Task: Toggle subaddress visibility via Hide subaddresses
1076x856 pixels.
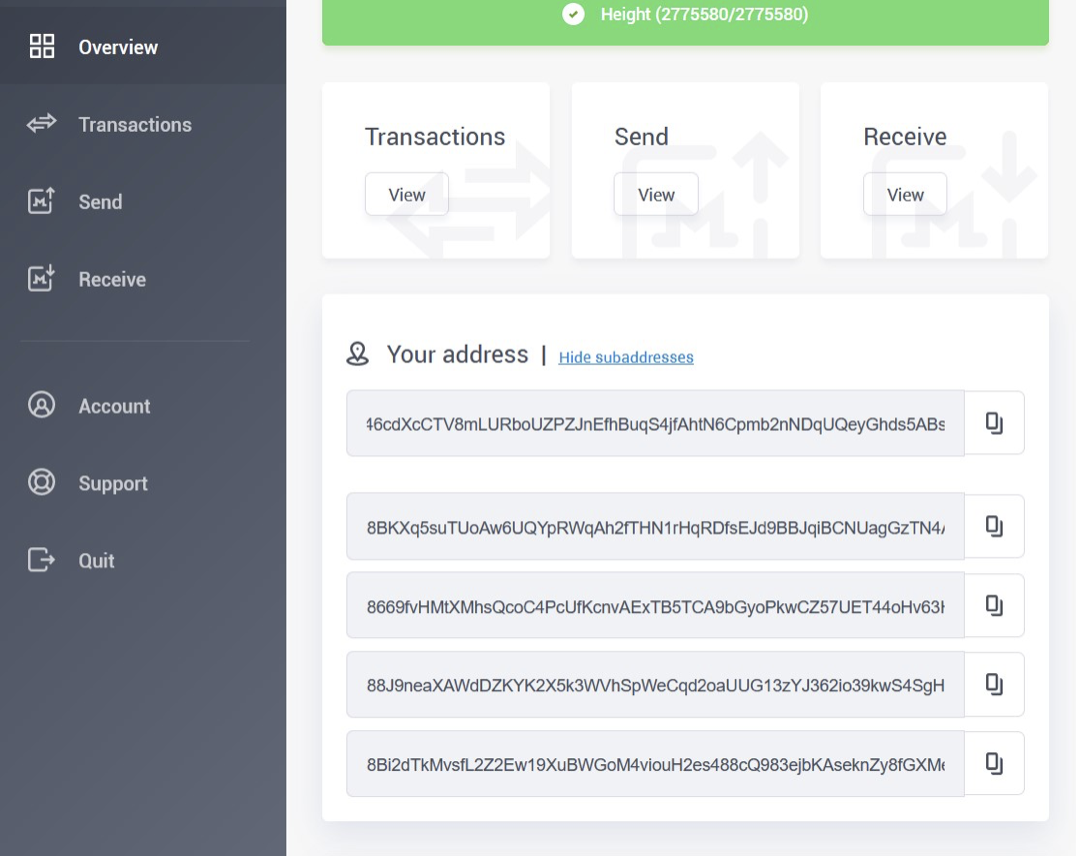Action: pyautogui.click(x=626, y=356)
